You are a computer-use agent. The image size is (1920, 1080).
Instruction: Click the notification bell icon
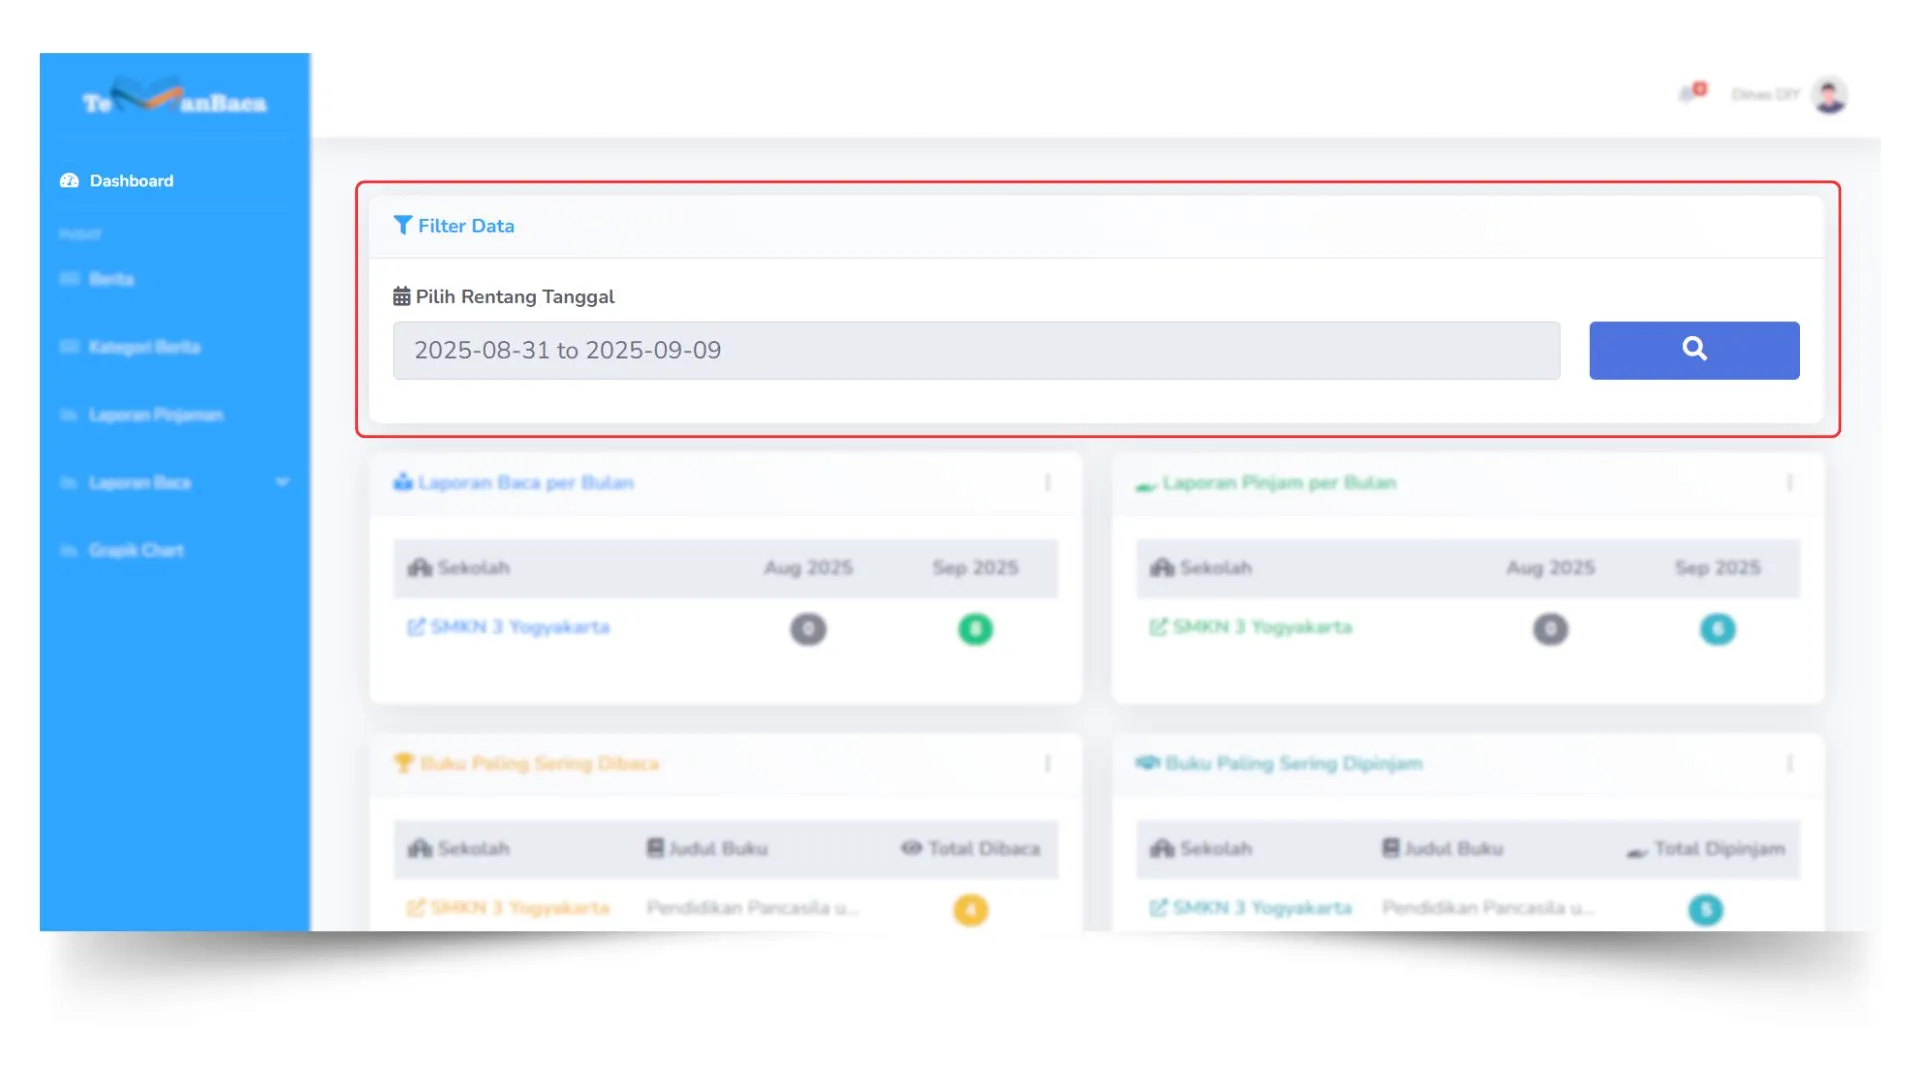click(1688, 94)
